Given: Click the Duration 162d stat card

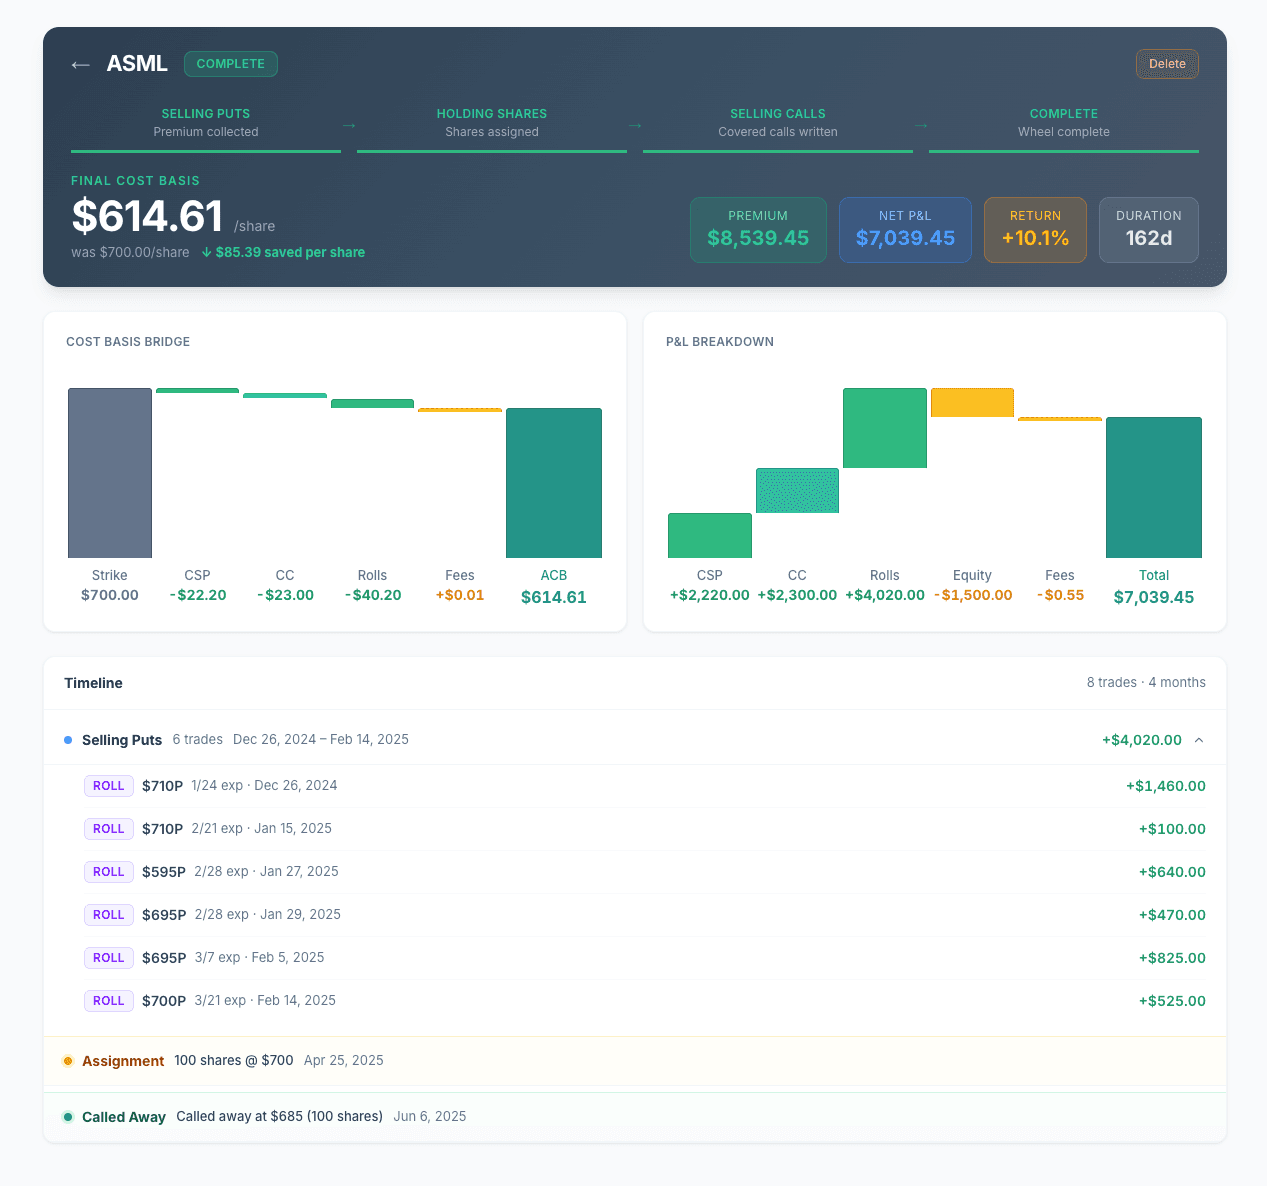Looking at the screenshot, I should coord(1149,230).
